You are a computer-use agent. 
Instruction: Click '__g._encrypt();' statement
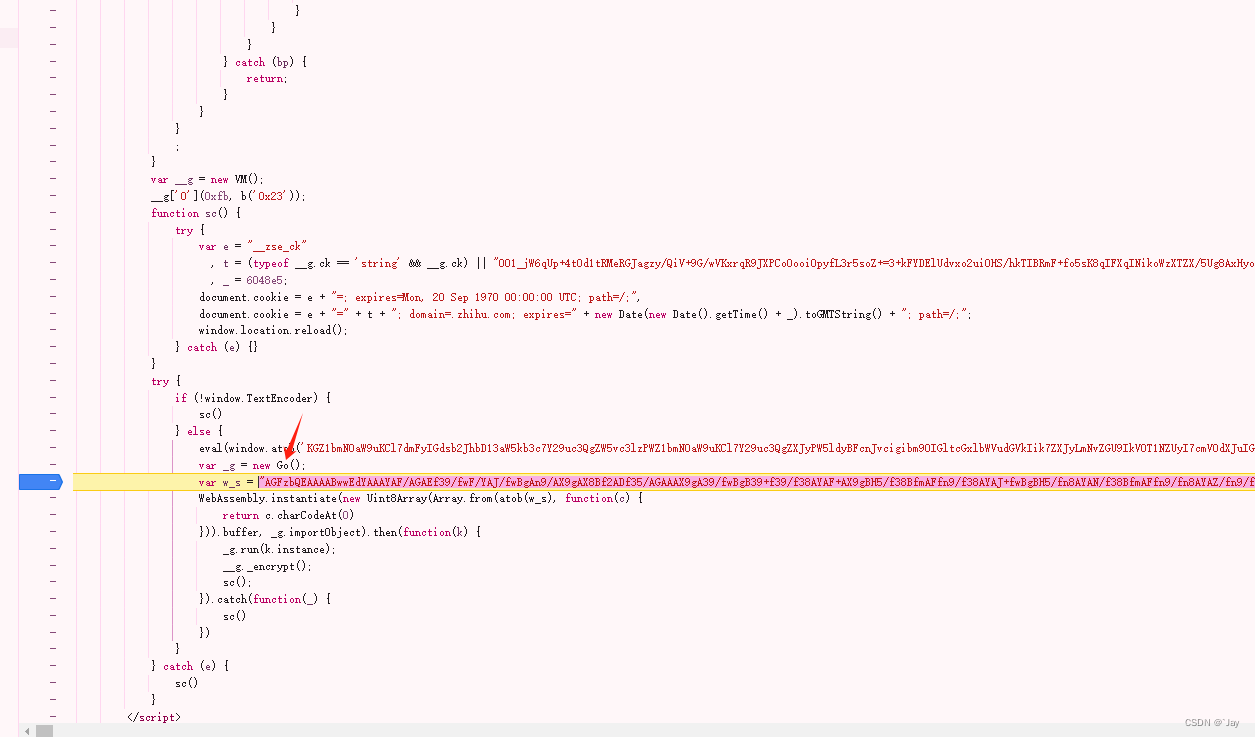(267, 566)
